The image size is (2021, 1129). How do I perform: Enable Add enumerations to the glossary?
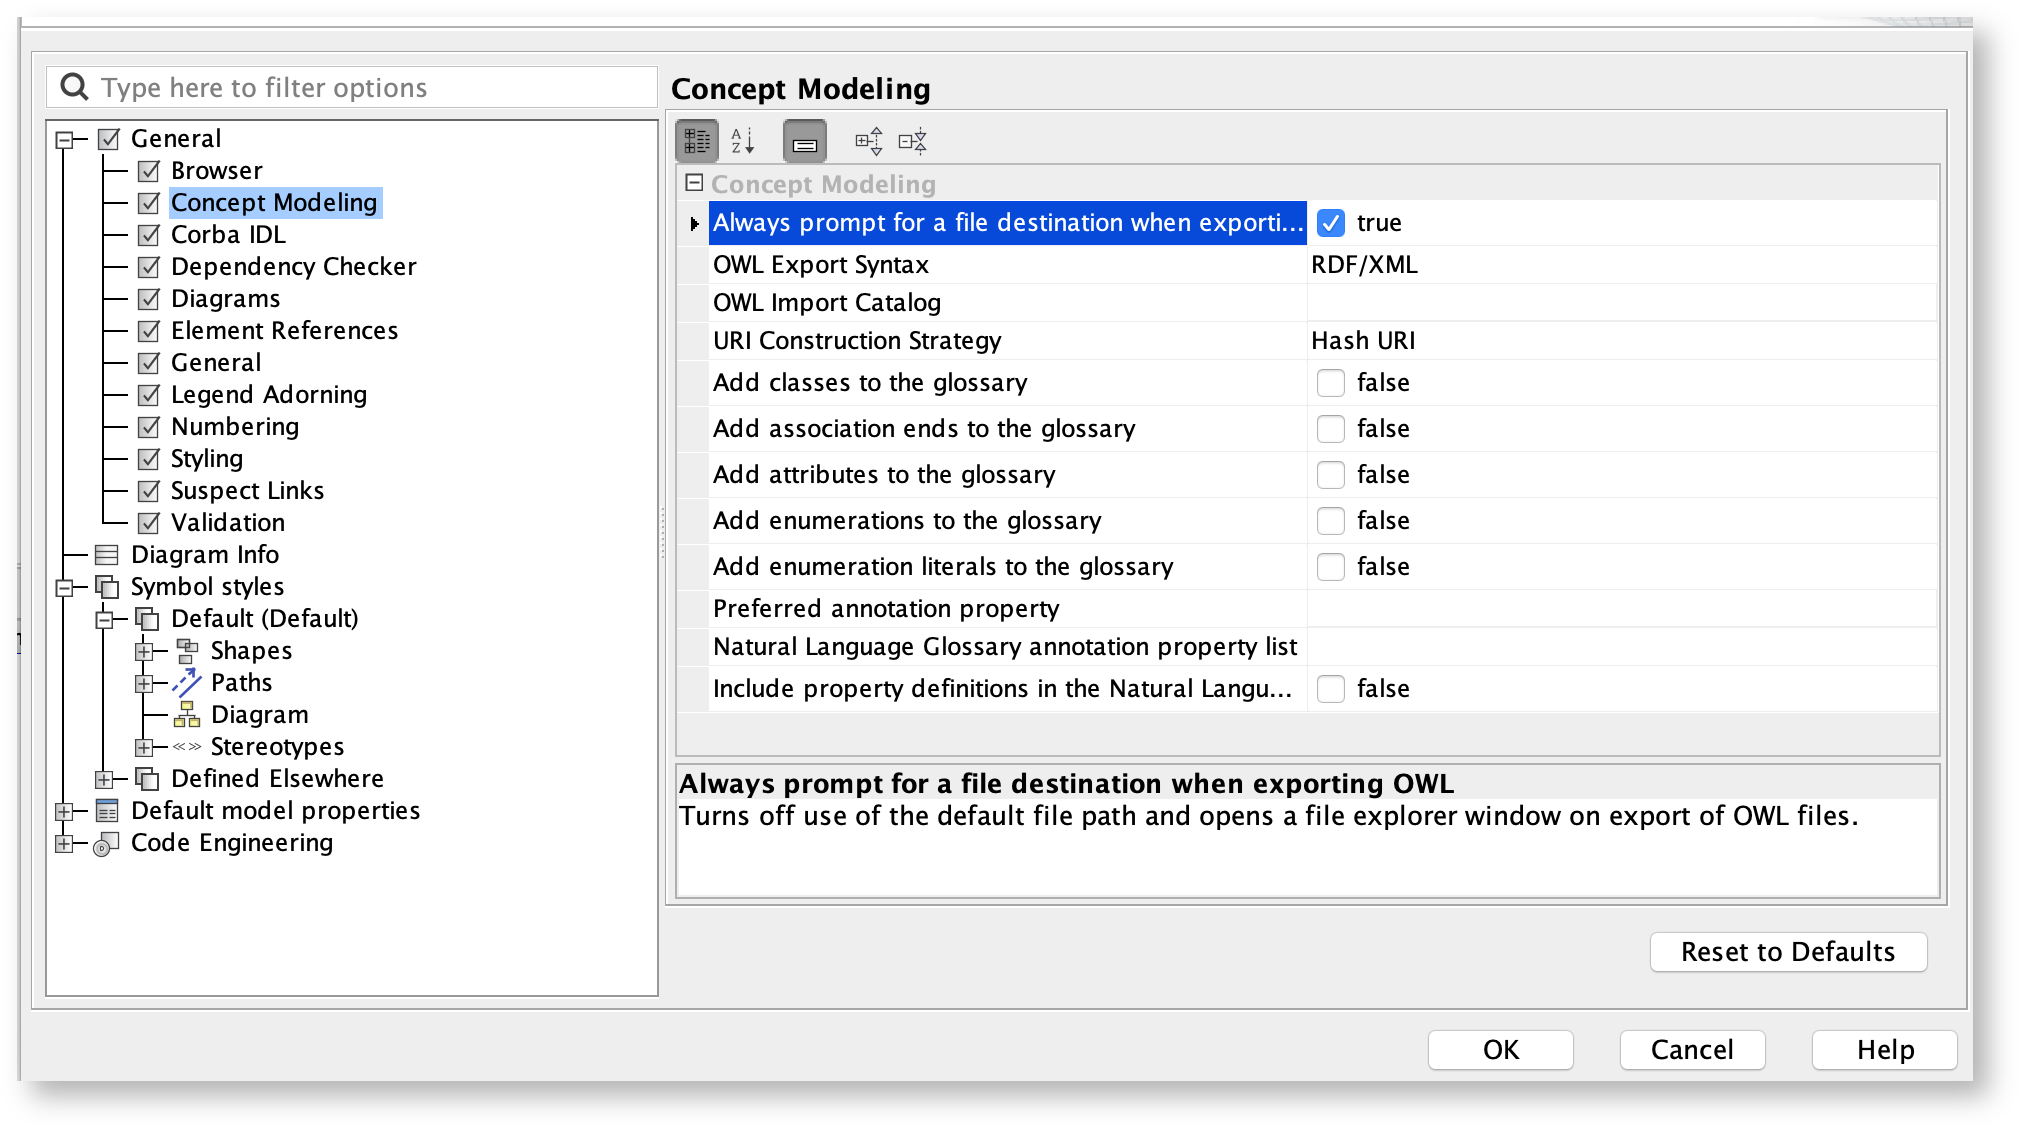1331,520
